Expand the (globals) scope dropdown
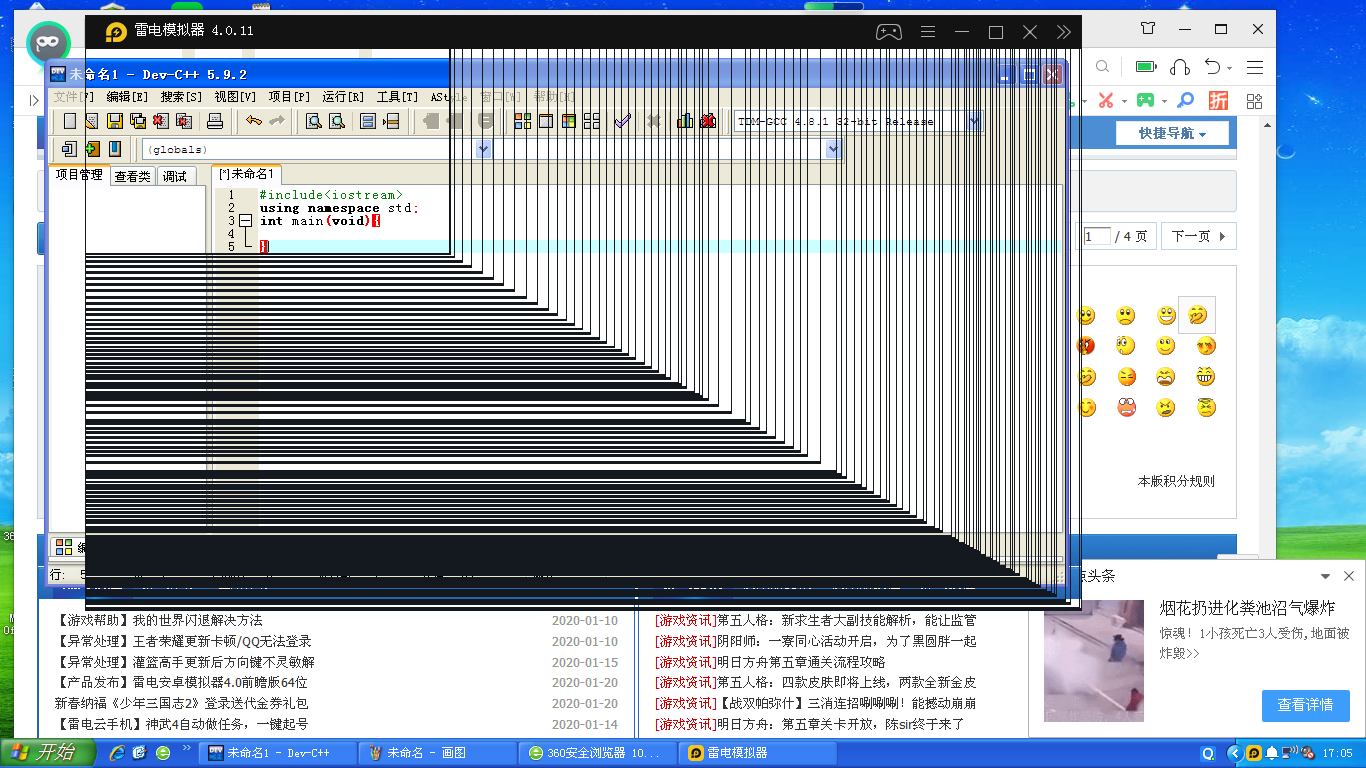 coord(484,149)
